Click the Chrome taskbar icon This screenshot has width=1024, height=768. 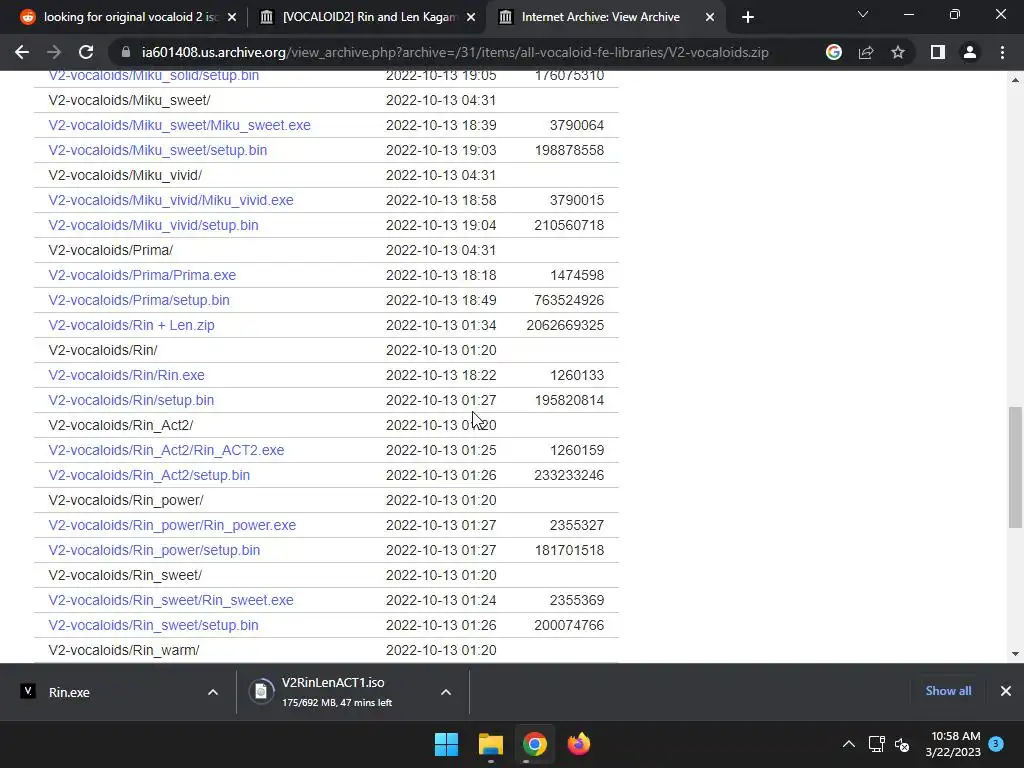[x=534, y=744]
